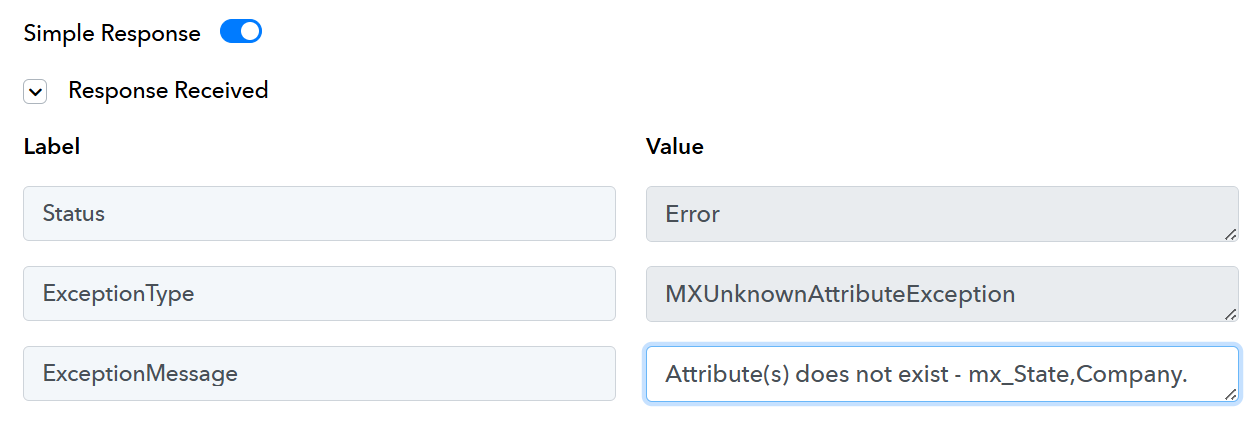This screenshot has width=1257, height=421.
Task: Click the chevron arrow beside Response Received
Action: point(36,92)
